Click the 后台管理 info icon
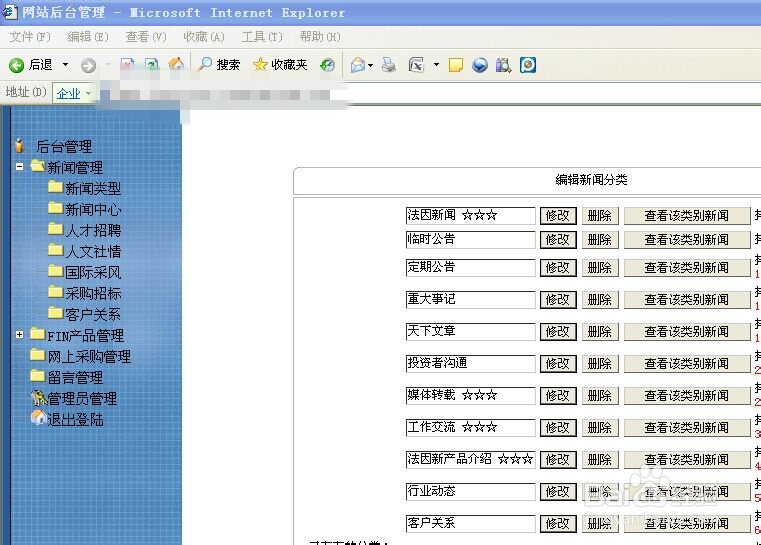 pyautogui.click(x=20, y=145)
